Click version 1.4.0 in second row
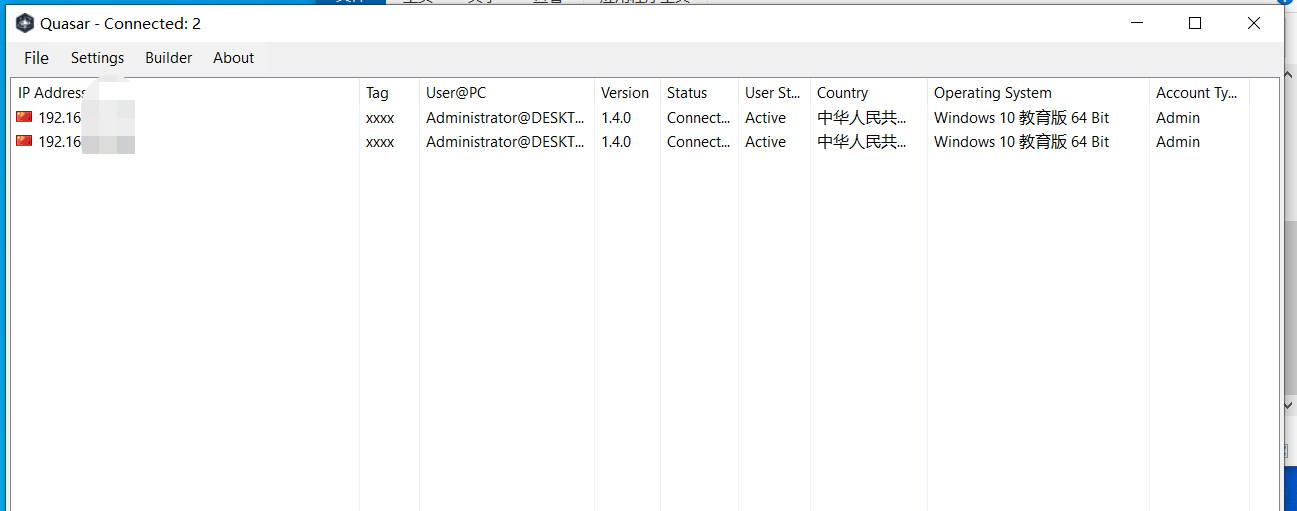The image size is (1297, 511). coord(616,142)
